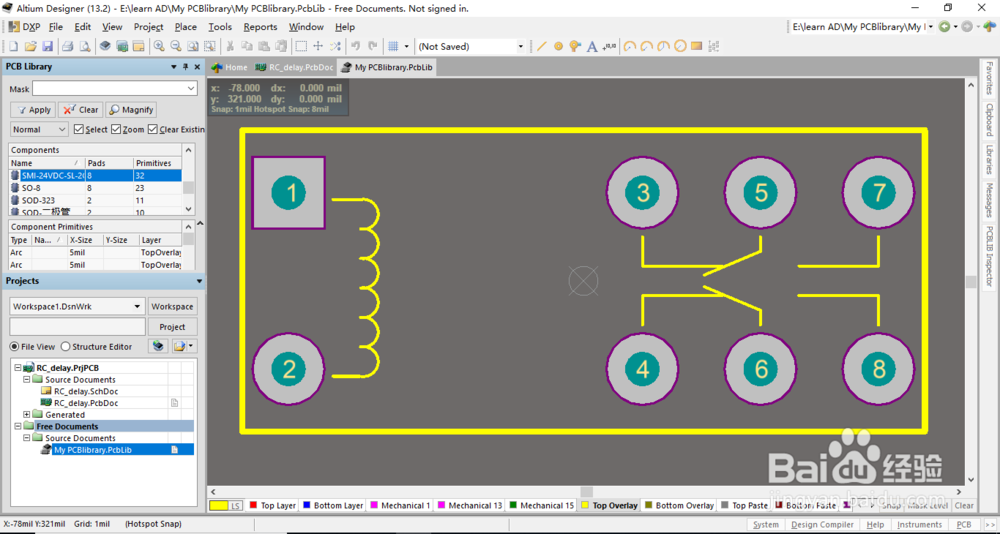Open the Tools menu
Viewport: 1000px width, 534px height.
(x=220, y=27)
